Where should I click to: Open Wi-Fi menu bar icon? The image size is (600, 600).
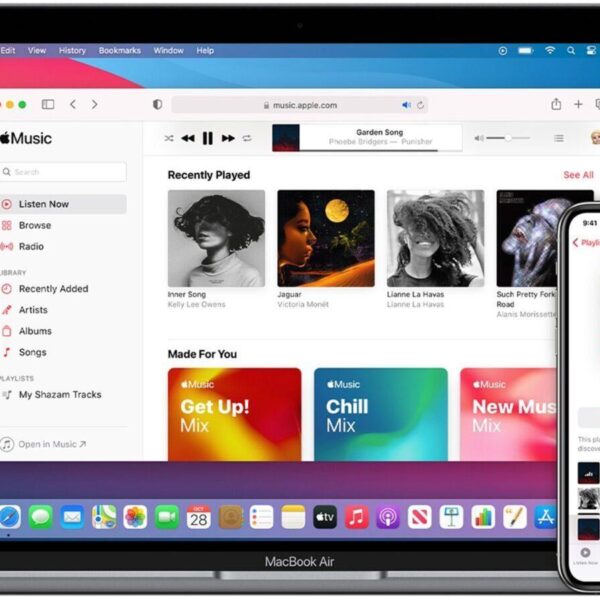coord(550,50)
